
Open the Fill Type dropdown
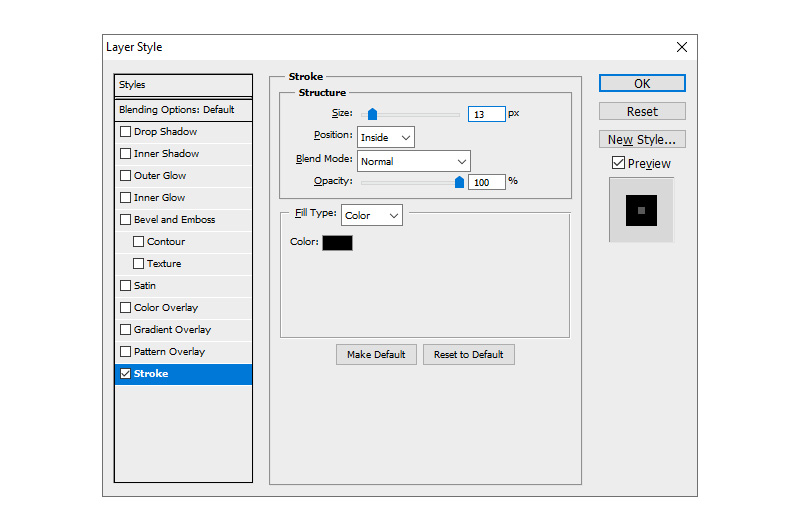click(371, 215)
